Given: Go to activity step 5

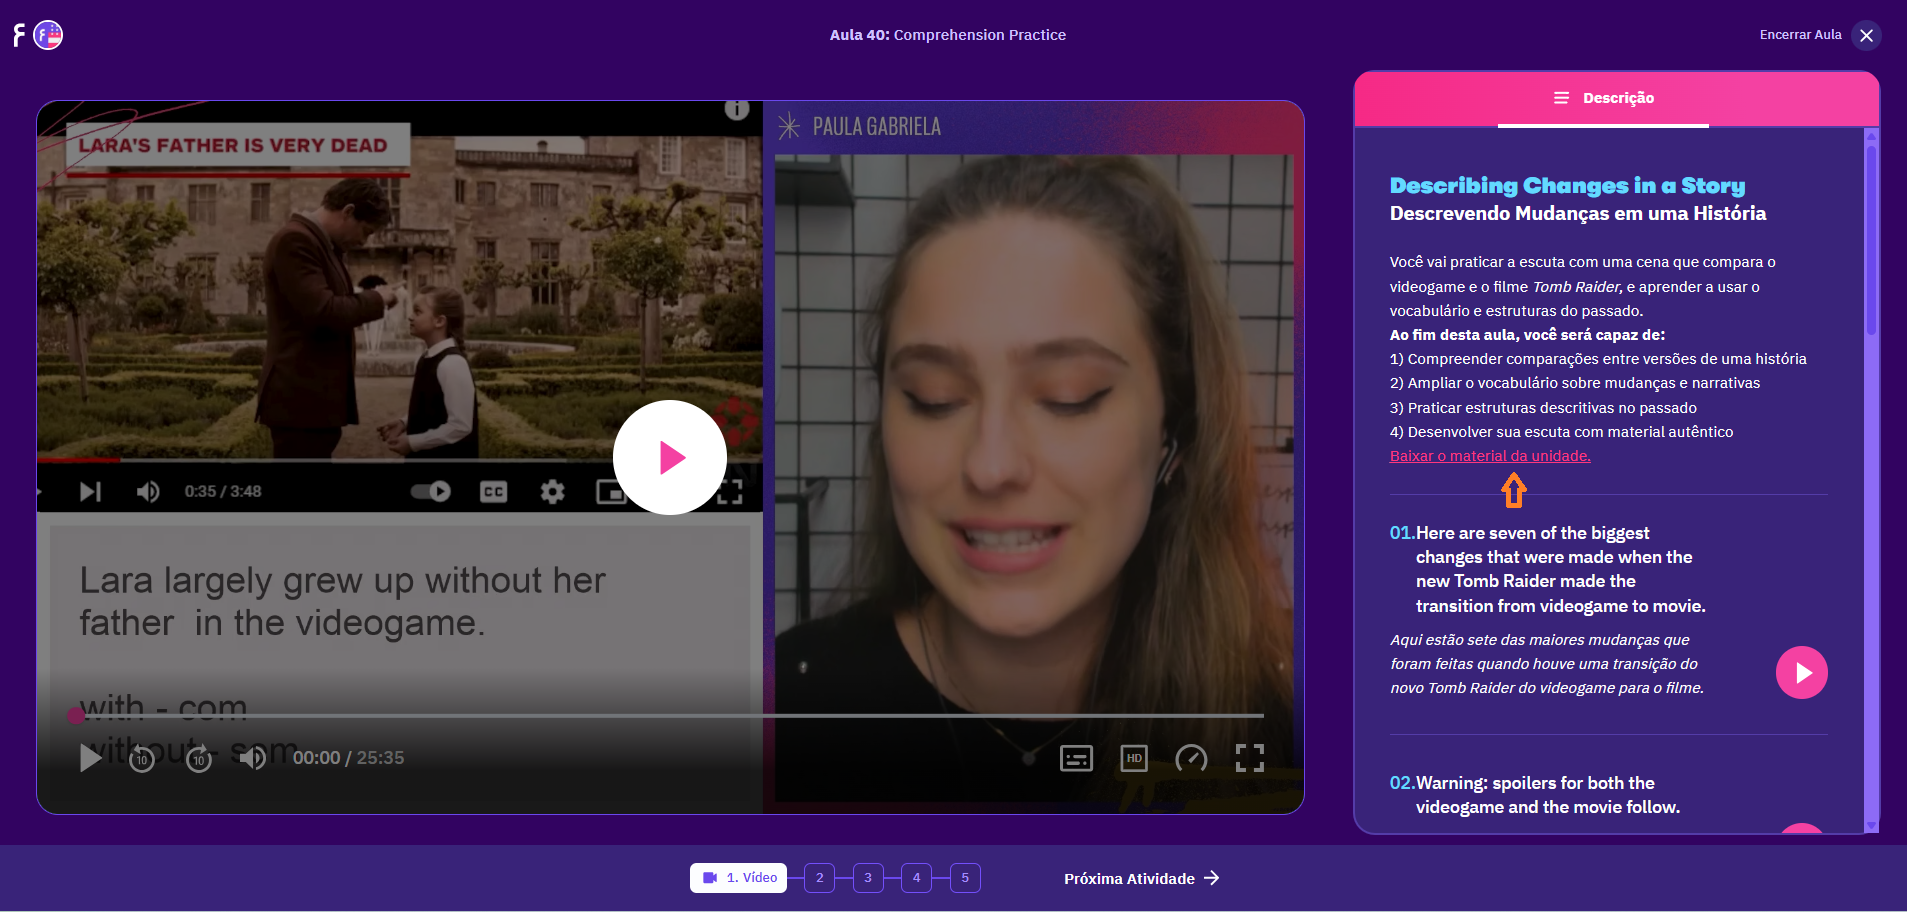Looking at the screenshot, I should tap(965, 878).
